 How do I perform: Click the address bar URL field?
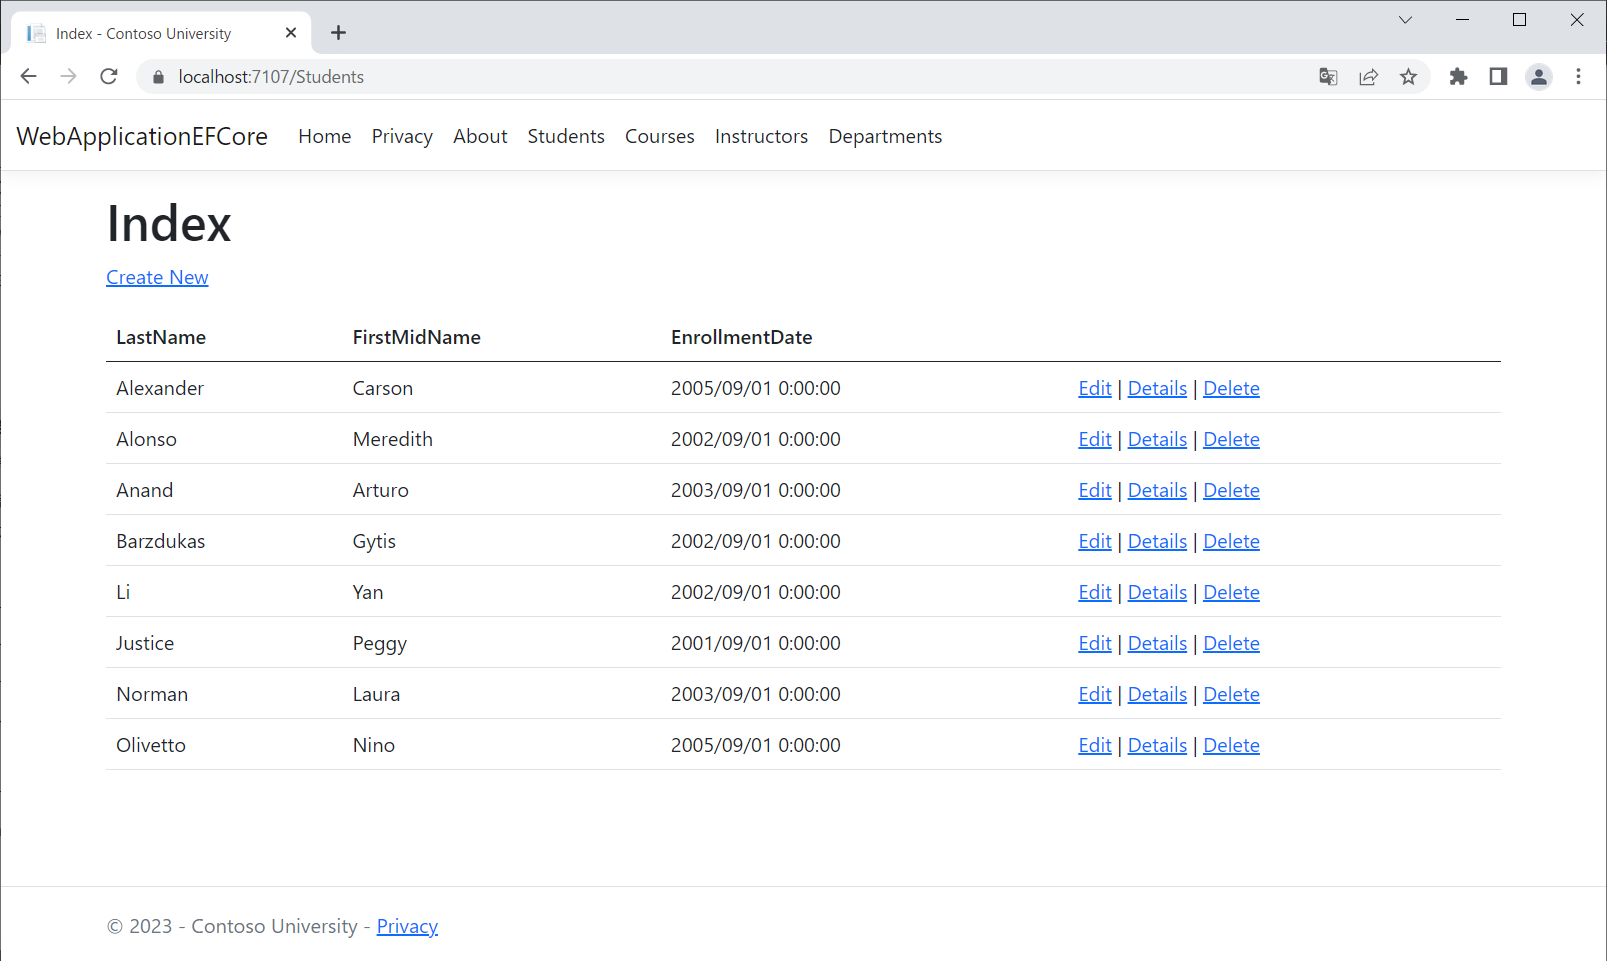click(700, 77)
